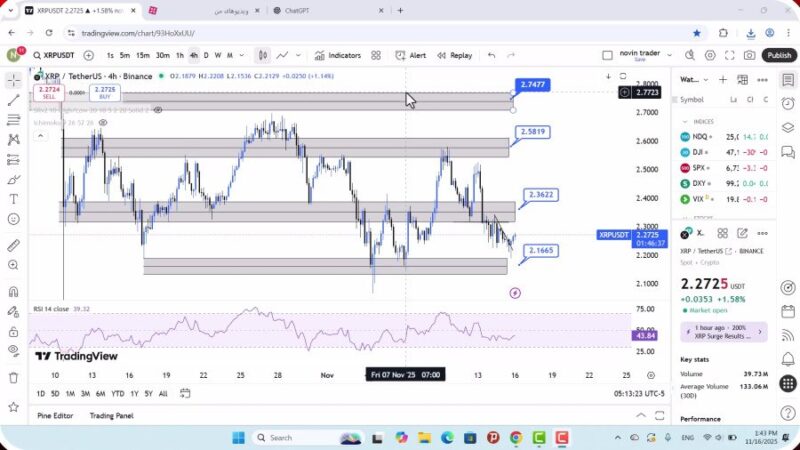Start bar Replay mode
The image size is (800, 450).
click(454, 56)
